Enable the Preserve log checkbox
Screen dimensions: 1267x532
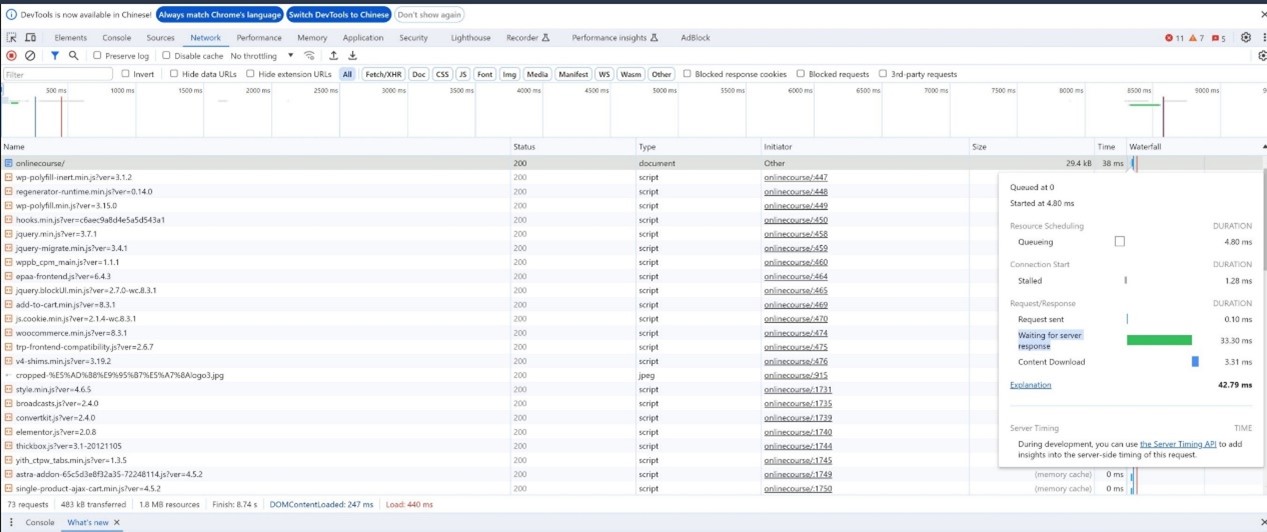(x=97, y=56)
